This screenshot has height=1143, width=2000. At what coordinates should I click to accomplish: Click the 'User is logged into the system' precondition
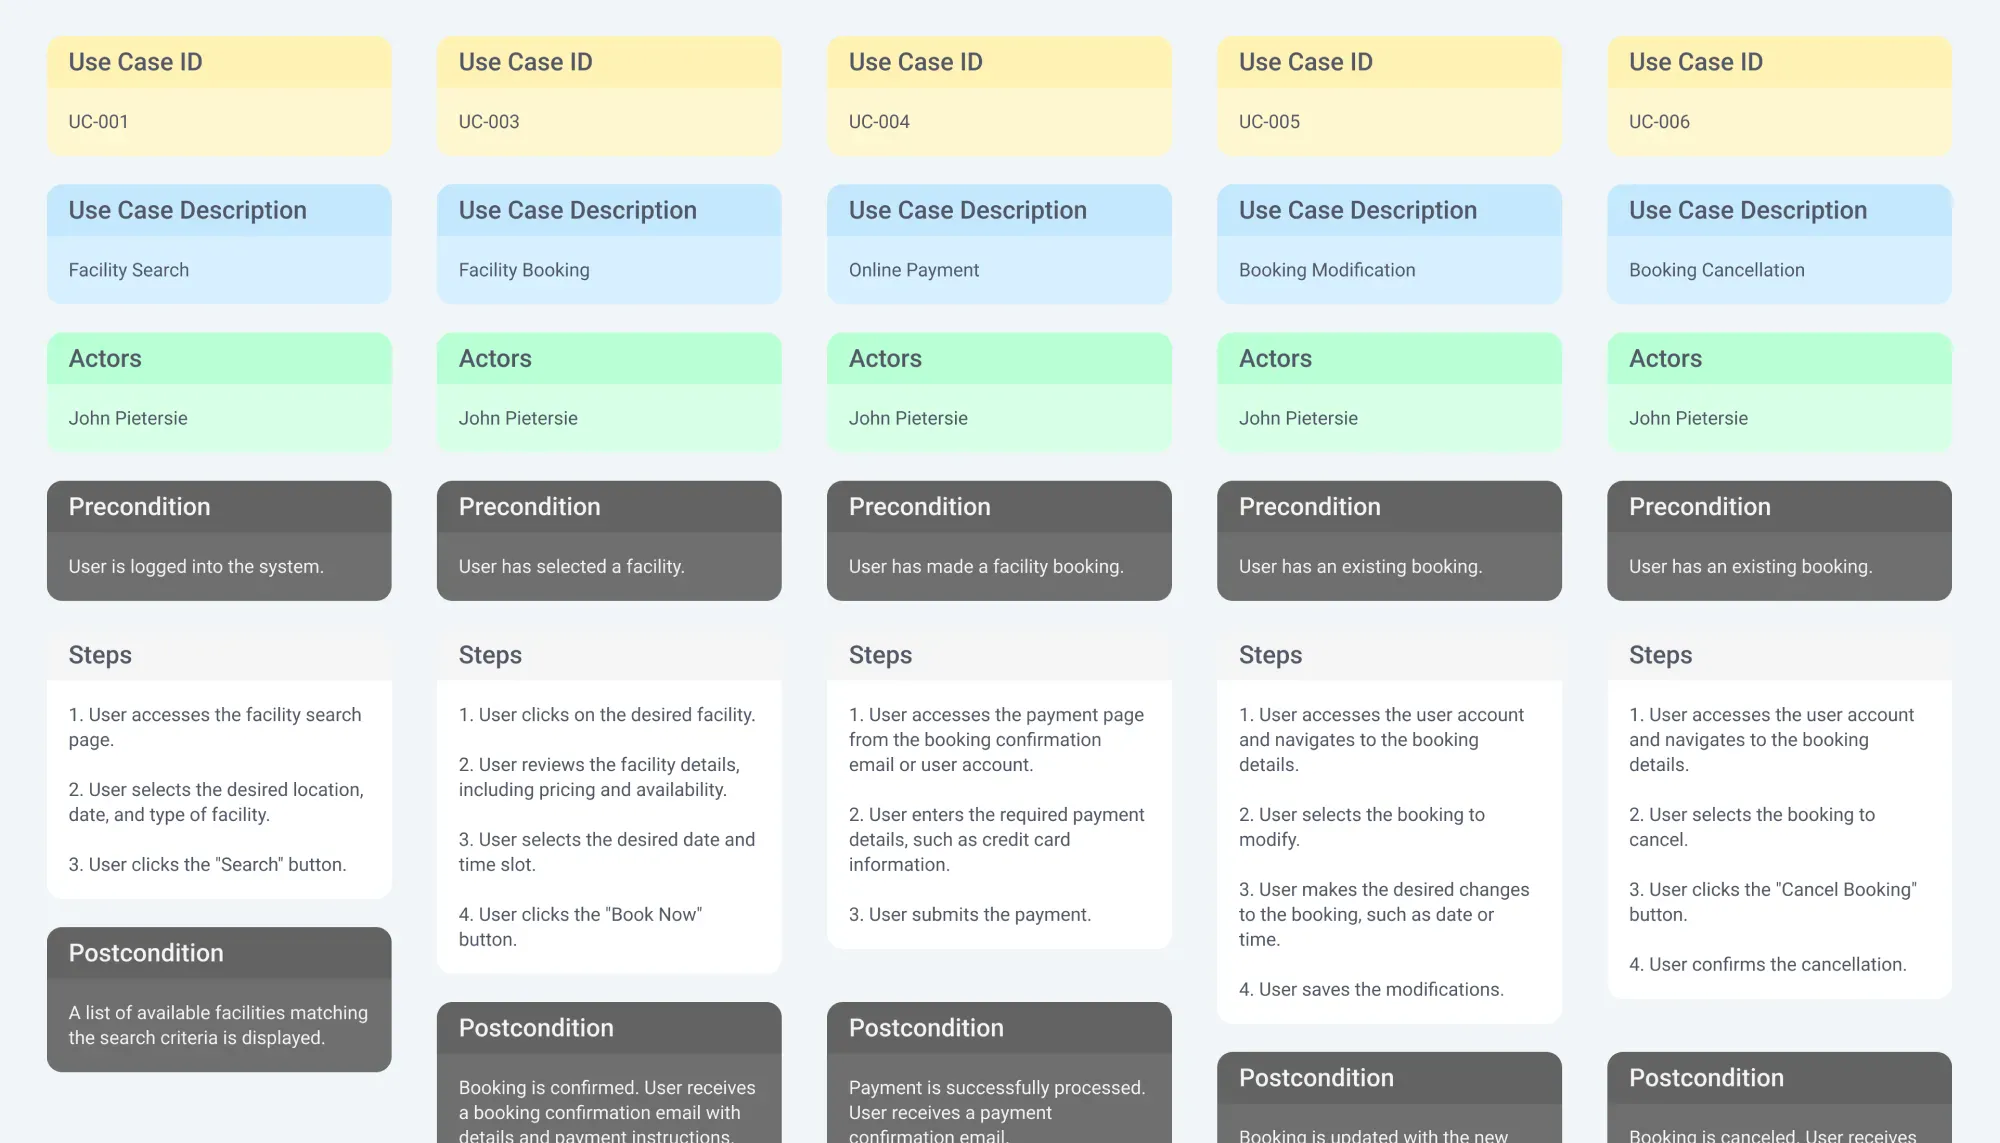point(219,541)
